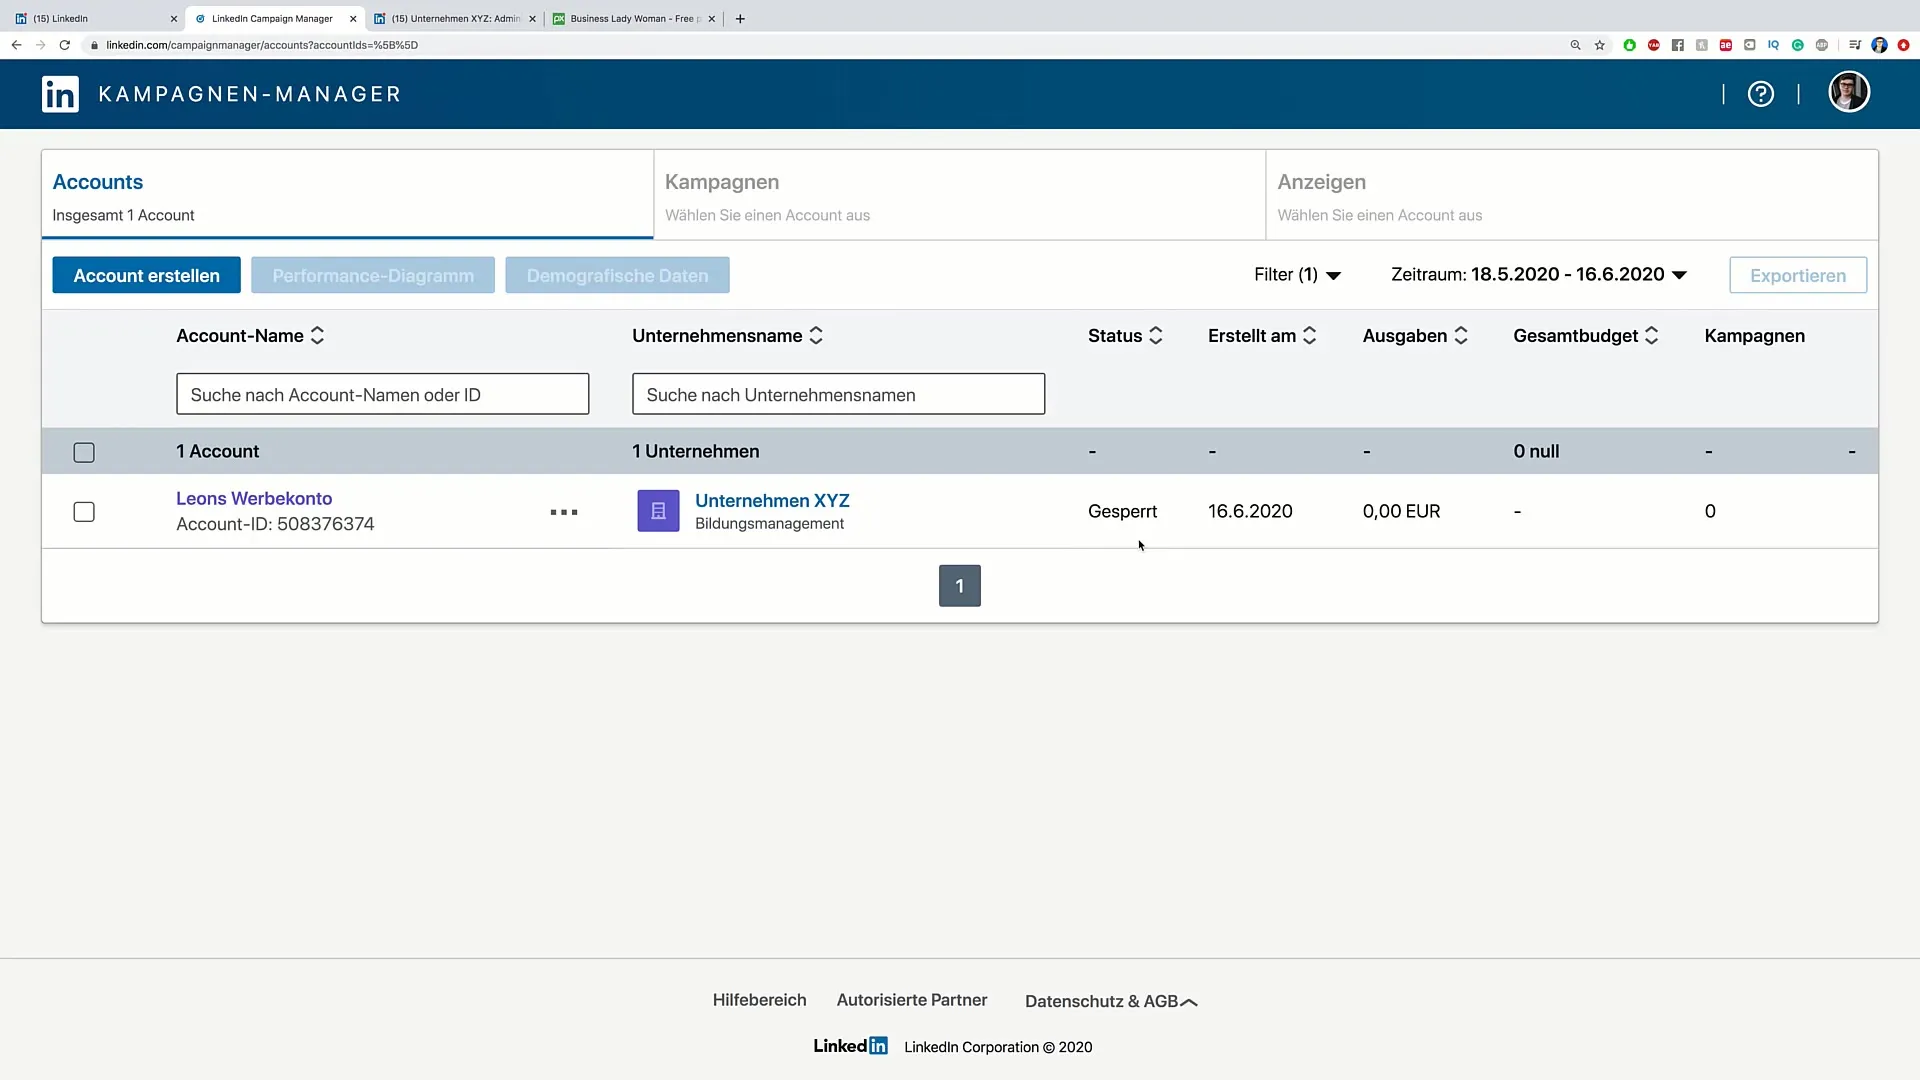Open the Filter (1) dropdown
This screenshot has width=1920, height=1080.
coord(1297,275)
